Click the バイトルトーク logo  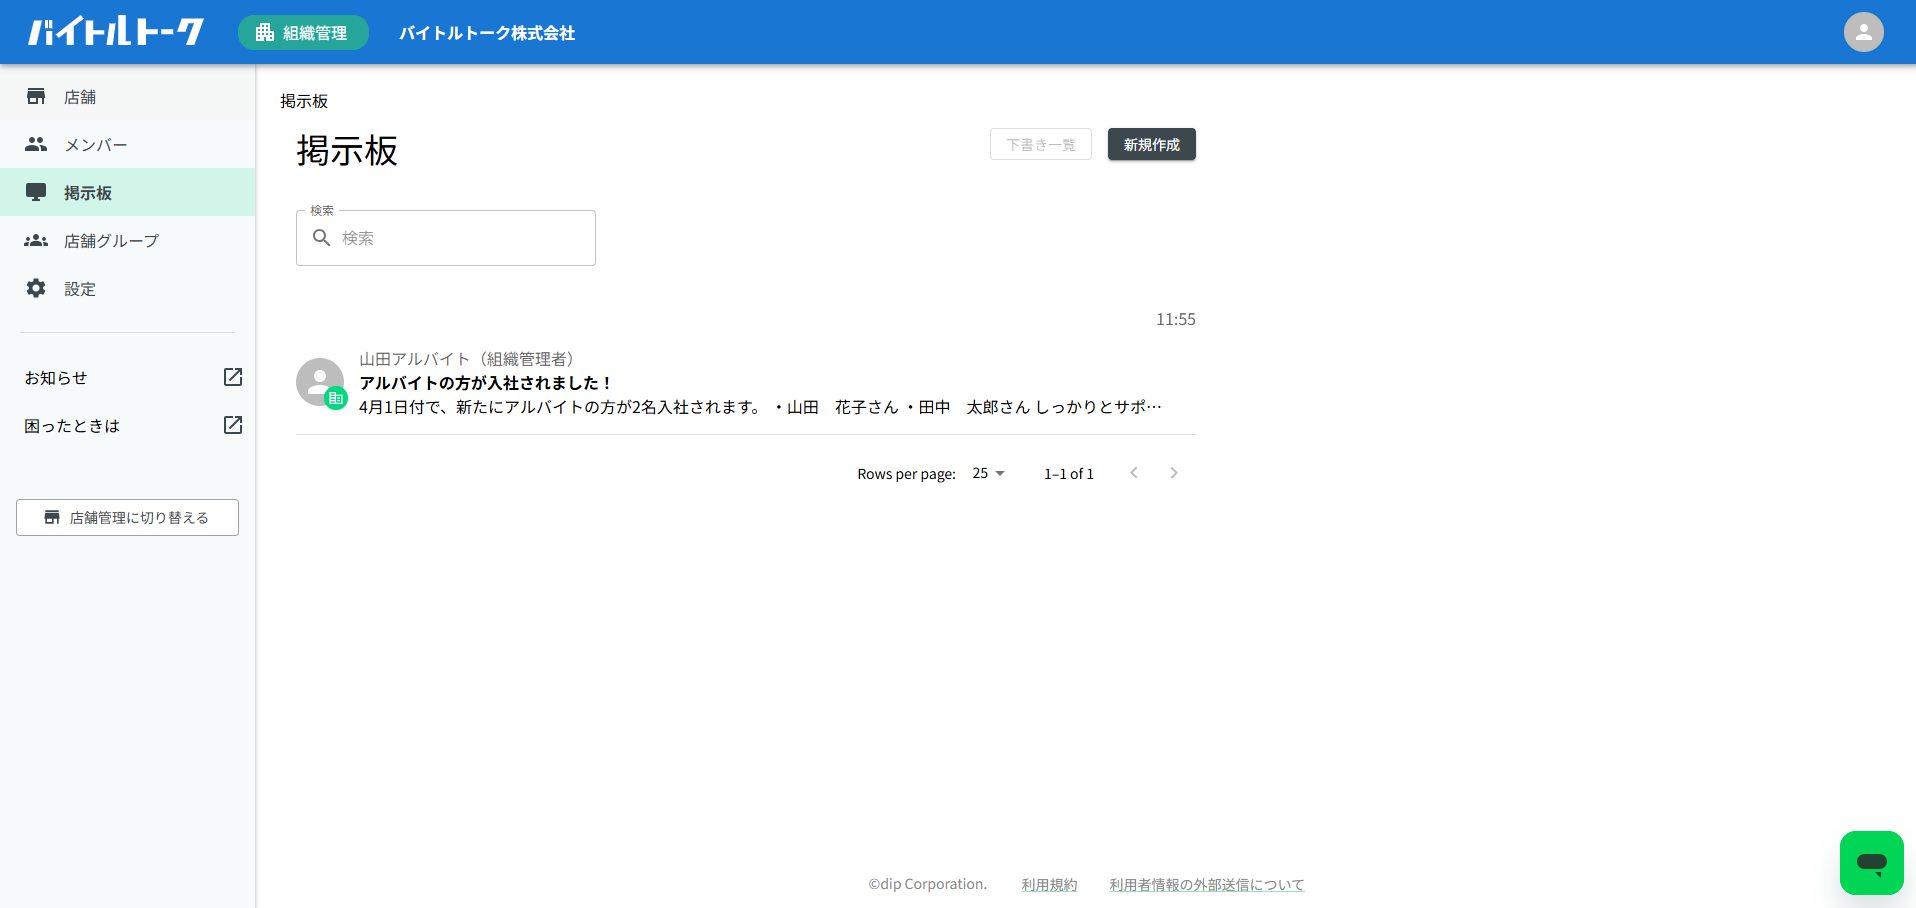click(x=116, y=32)
